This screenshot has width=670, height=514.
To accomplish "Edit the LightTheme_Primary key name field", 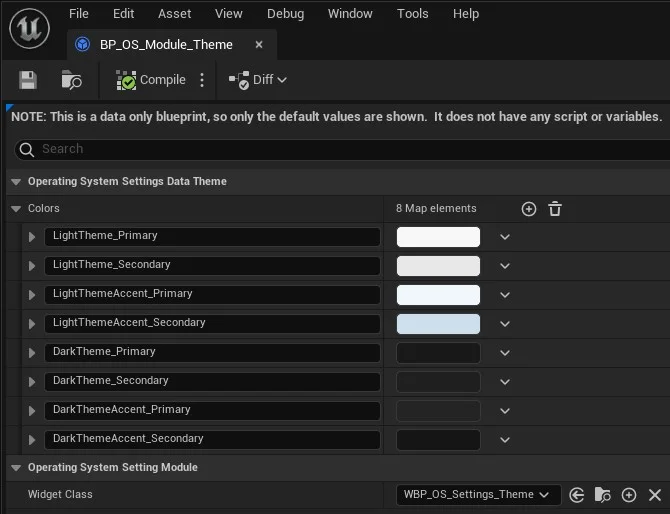I will pyautogui.click(x=212, y=237).
